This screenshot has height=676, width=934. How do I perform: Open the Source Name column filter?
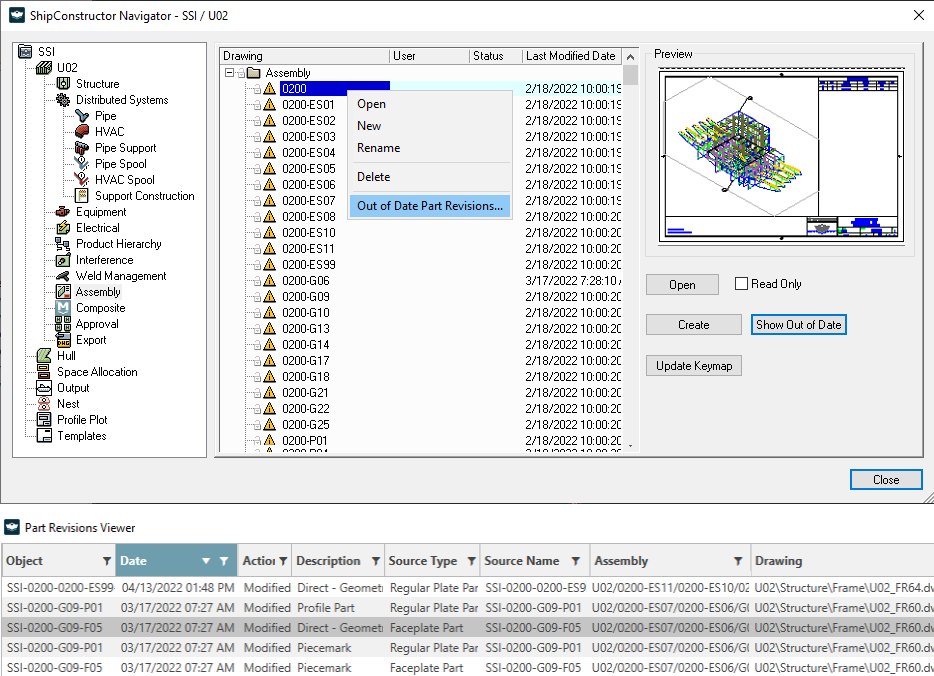click(x=575, y=561)
